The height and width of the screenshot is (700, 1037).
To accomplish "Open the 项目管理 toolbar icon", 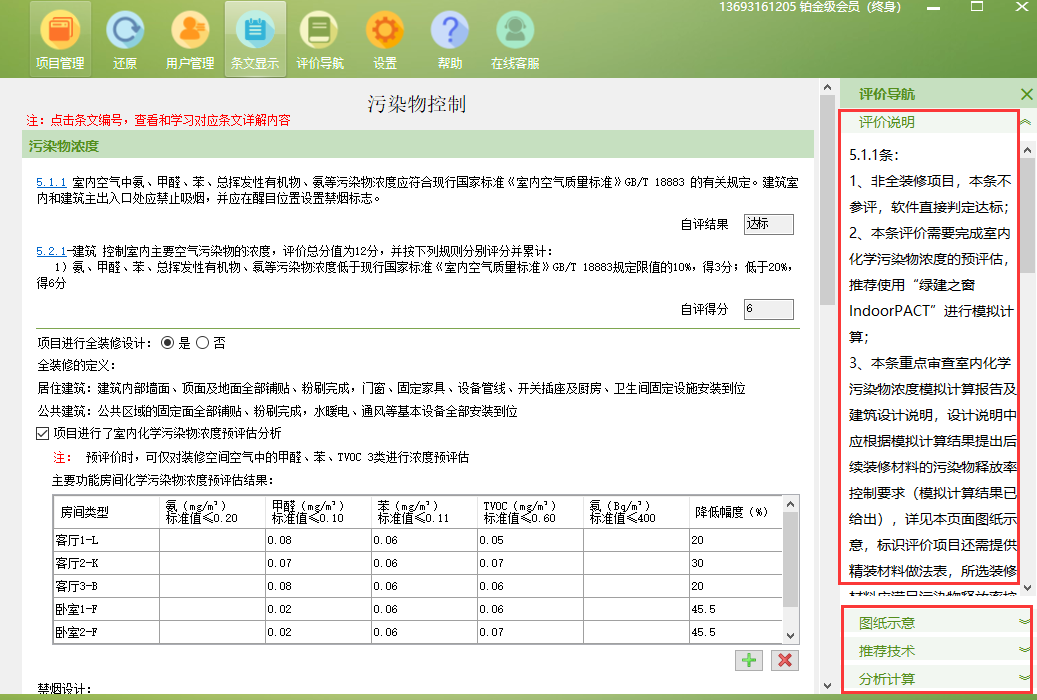I will click(60, 40).
